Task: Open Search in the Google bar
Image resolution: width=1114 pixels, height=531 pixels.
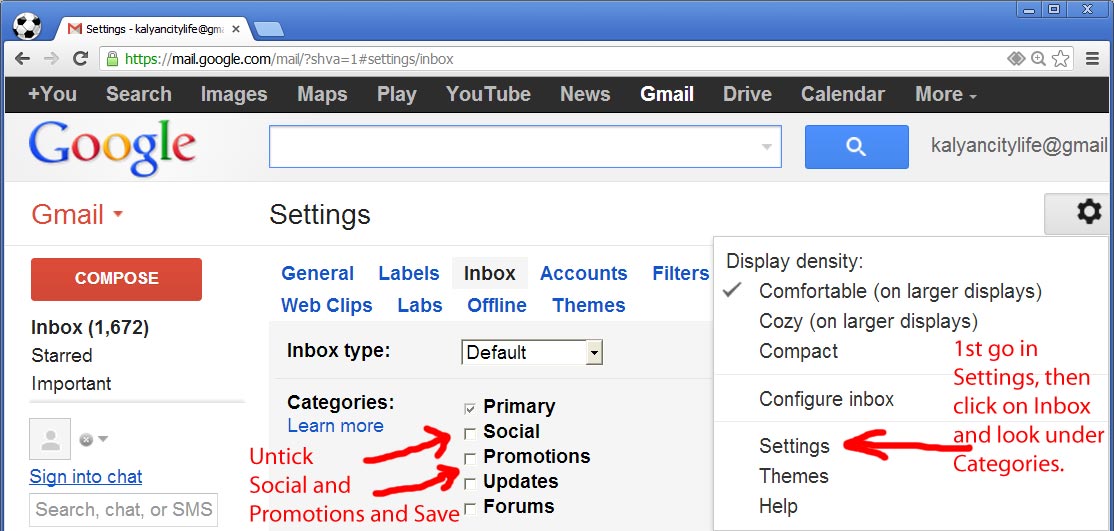Action: click(x=139, y=94)
